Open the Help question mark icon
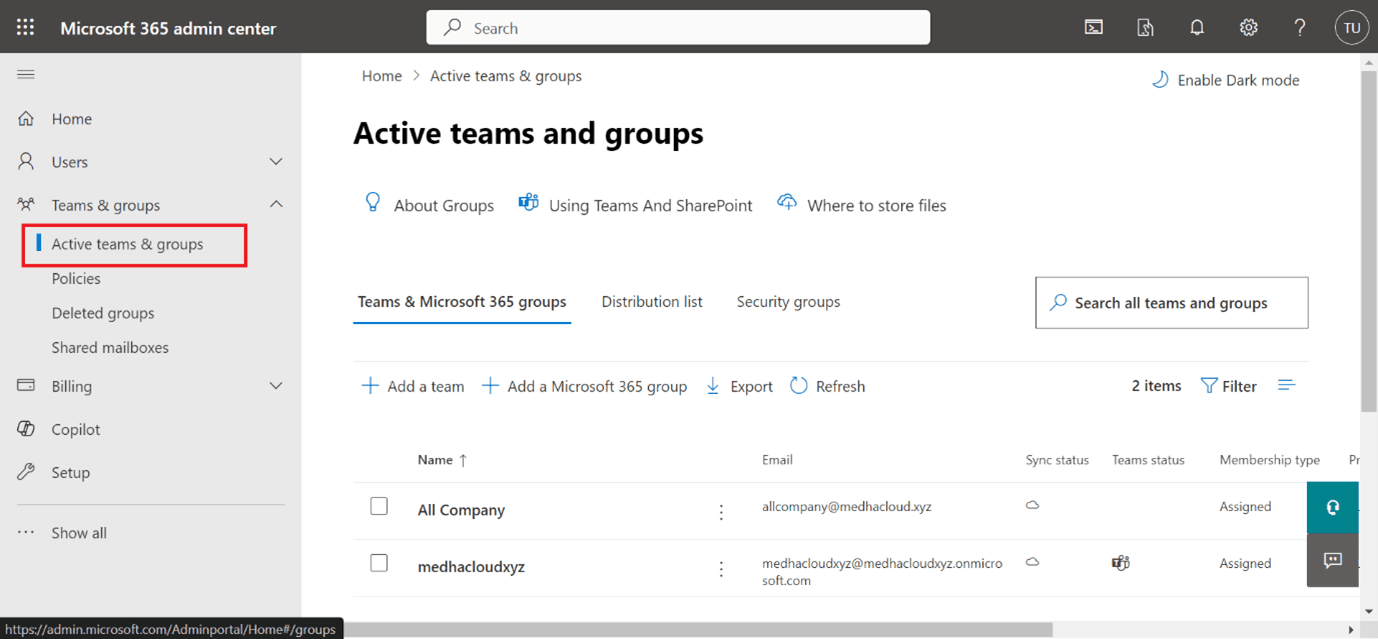The height and width of the screenshot is (639, 1378). coord(1299,27)
